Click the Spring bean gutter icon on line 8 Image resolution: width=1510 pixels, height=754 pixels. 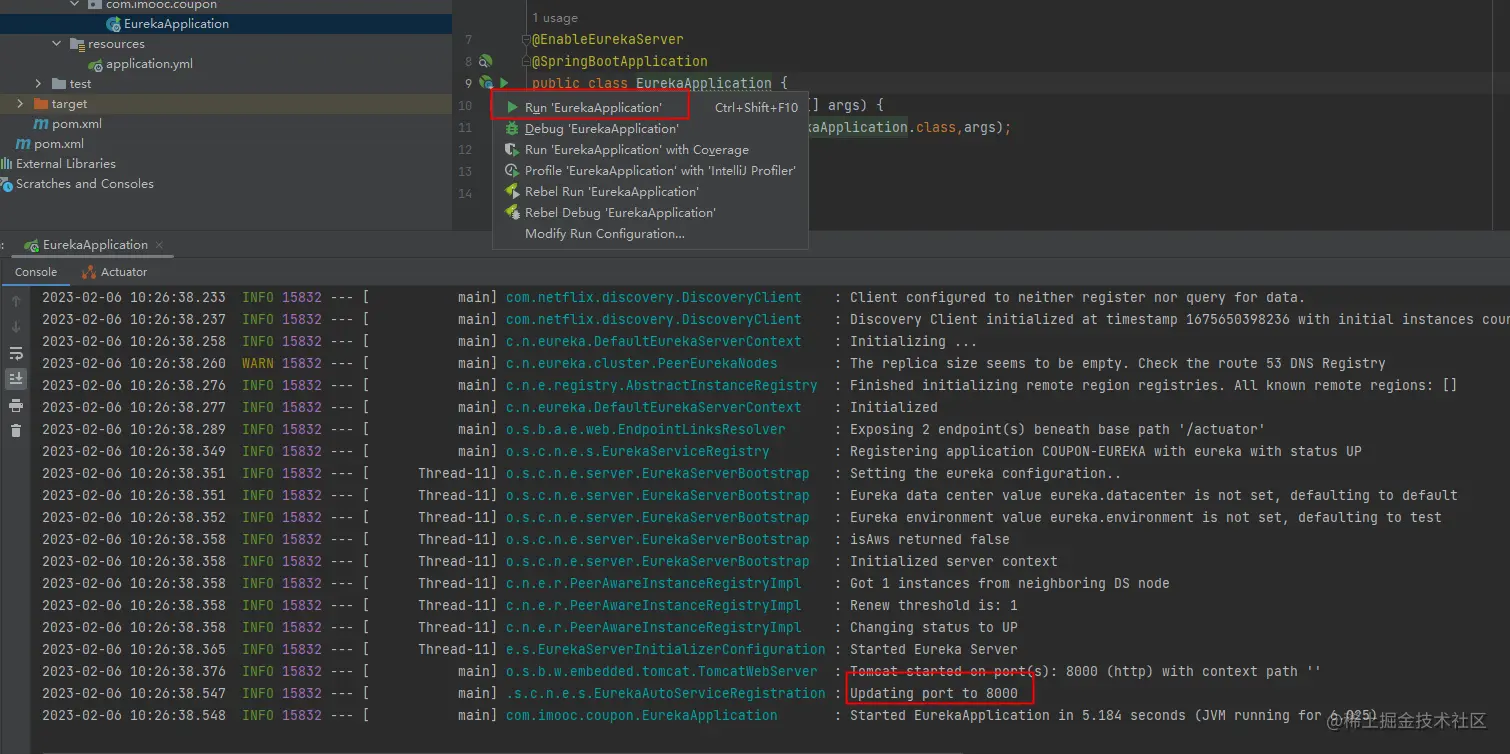pos(485,61)
